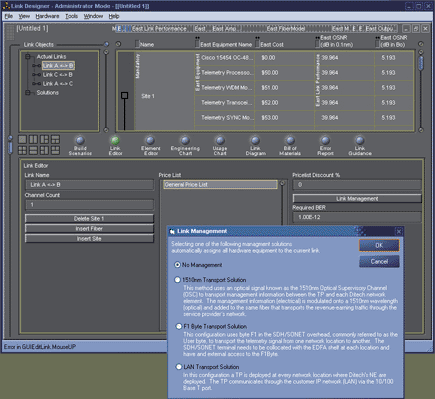Toggle East OSNR (dB in 0.1nm) column box

[x=317, y=44]
